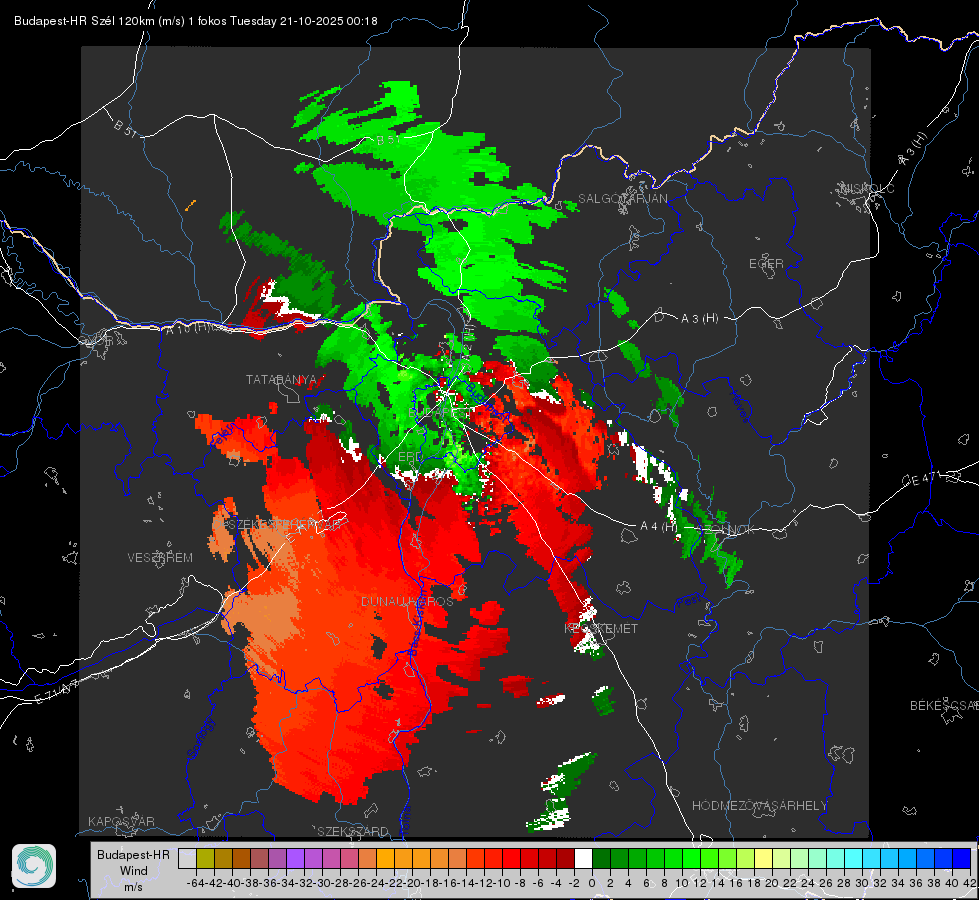This screenshot has height=900, width=979.
Task: Click the DUNAÚJVÁROS city label
Action: pos(407,601)
